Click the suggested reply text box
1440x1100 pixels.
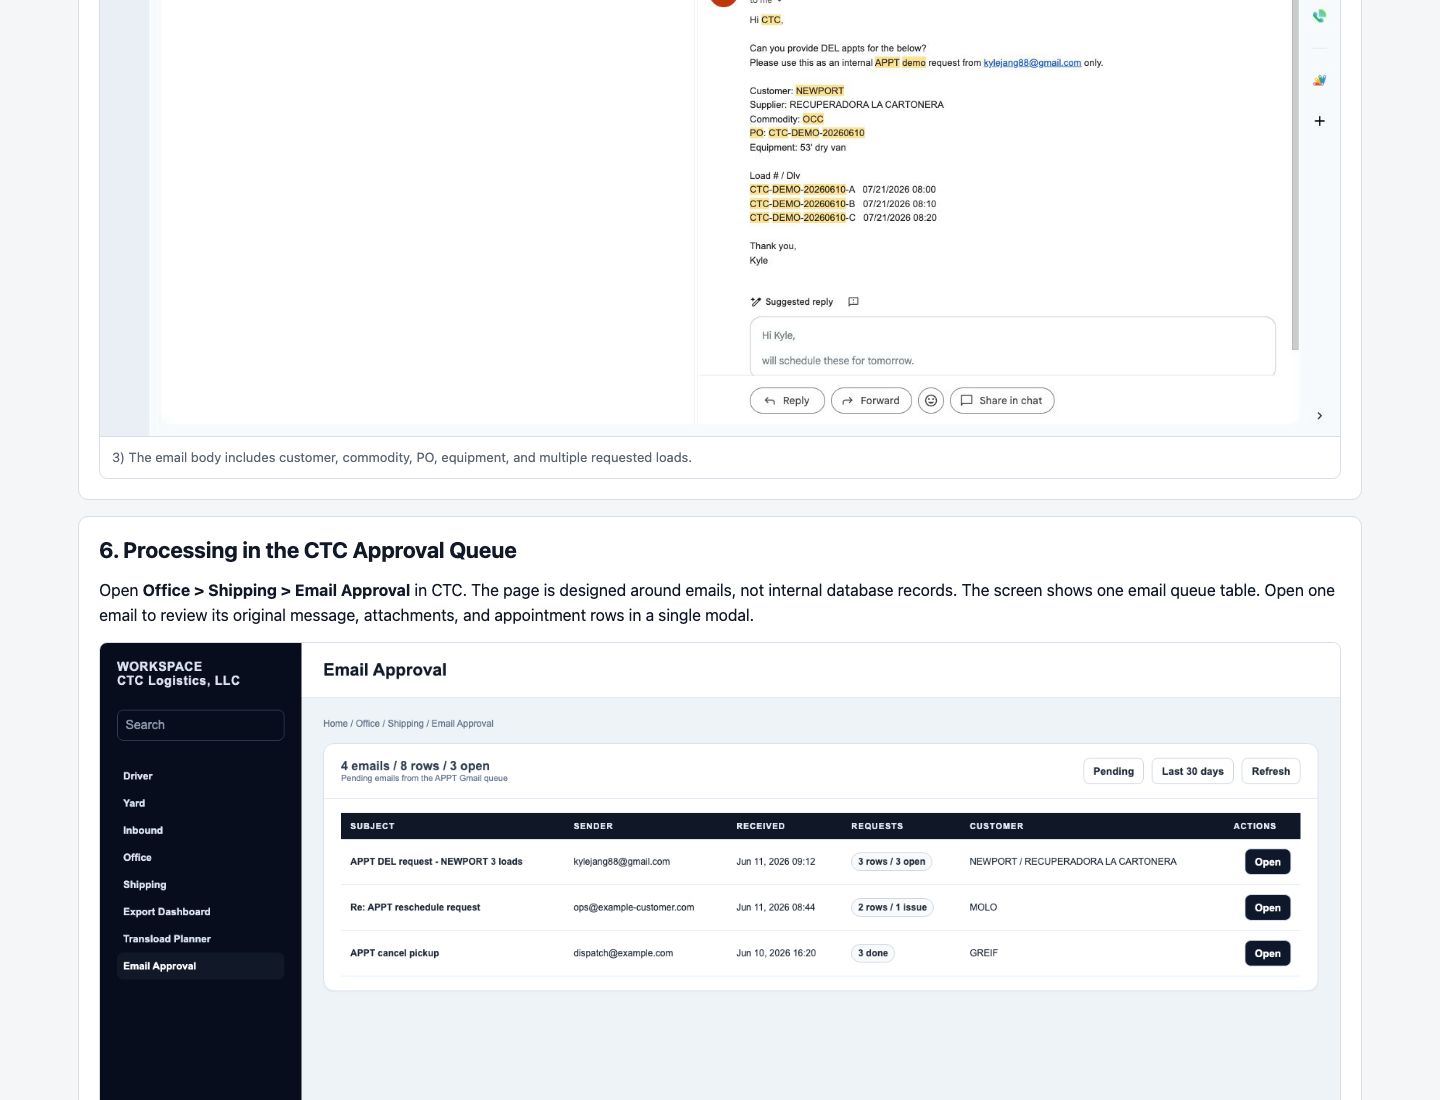tap(1012, 347)
